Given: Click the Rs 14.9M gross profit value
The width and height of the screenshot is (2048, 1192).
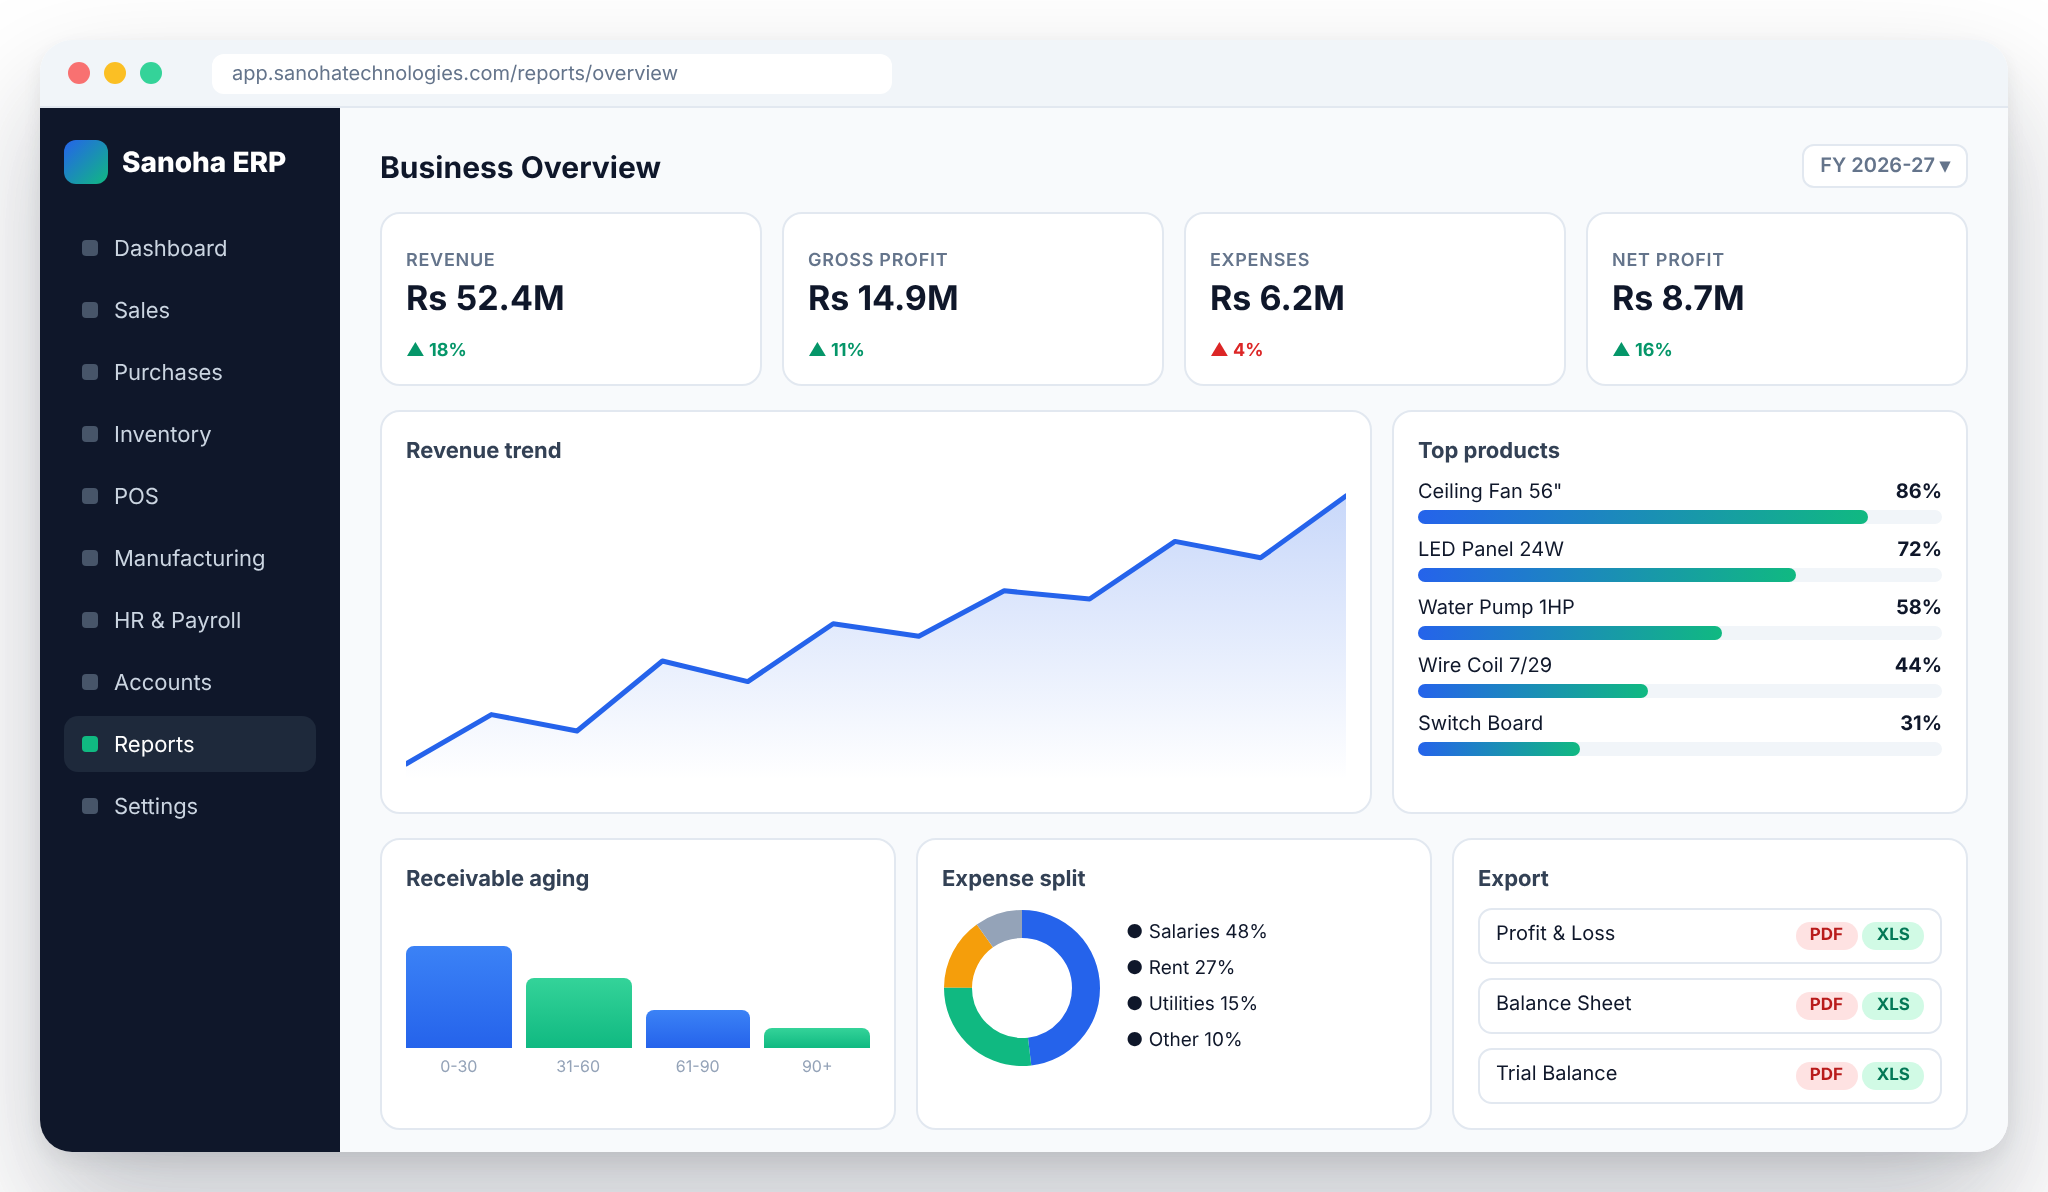Looking at the screenshot, I should 883,298.
